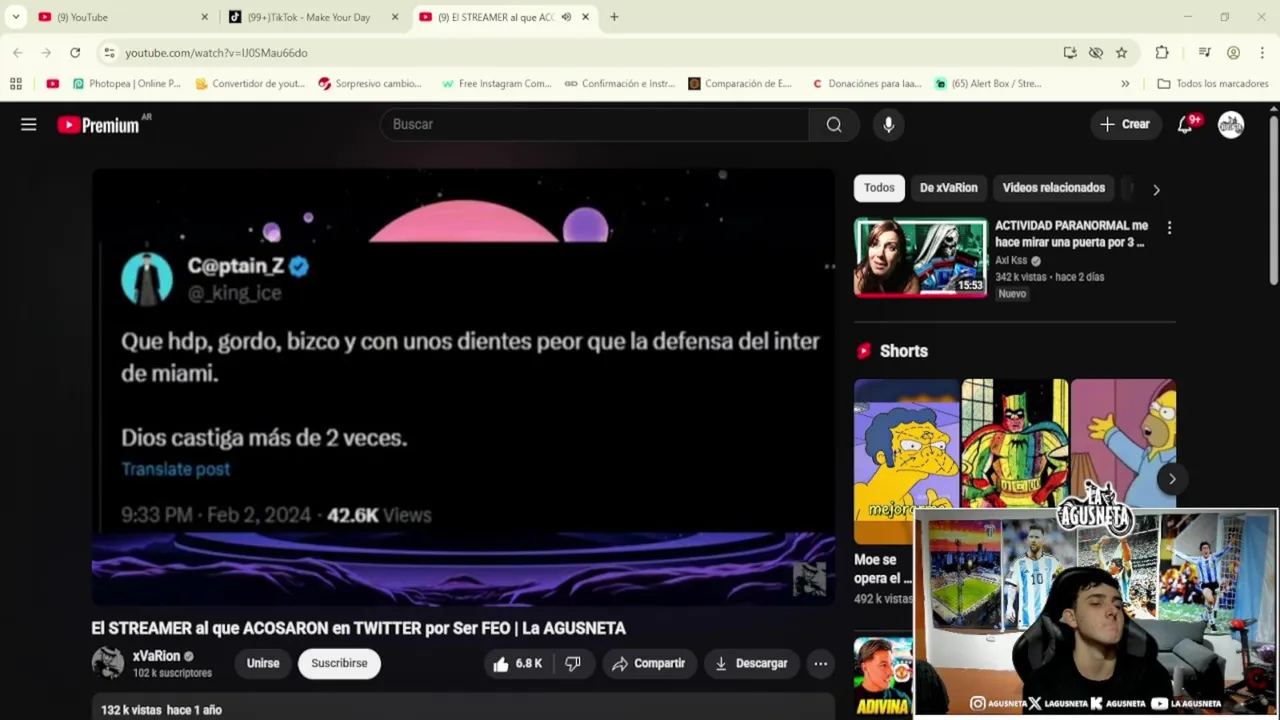Open Convertidor de yout... bookmark
This screenshot has height=720, width=1280.
coord(250,84)
